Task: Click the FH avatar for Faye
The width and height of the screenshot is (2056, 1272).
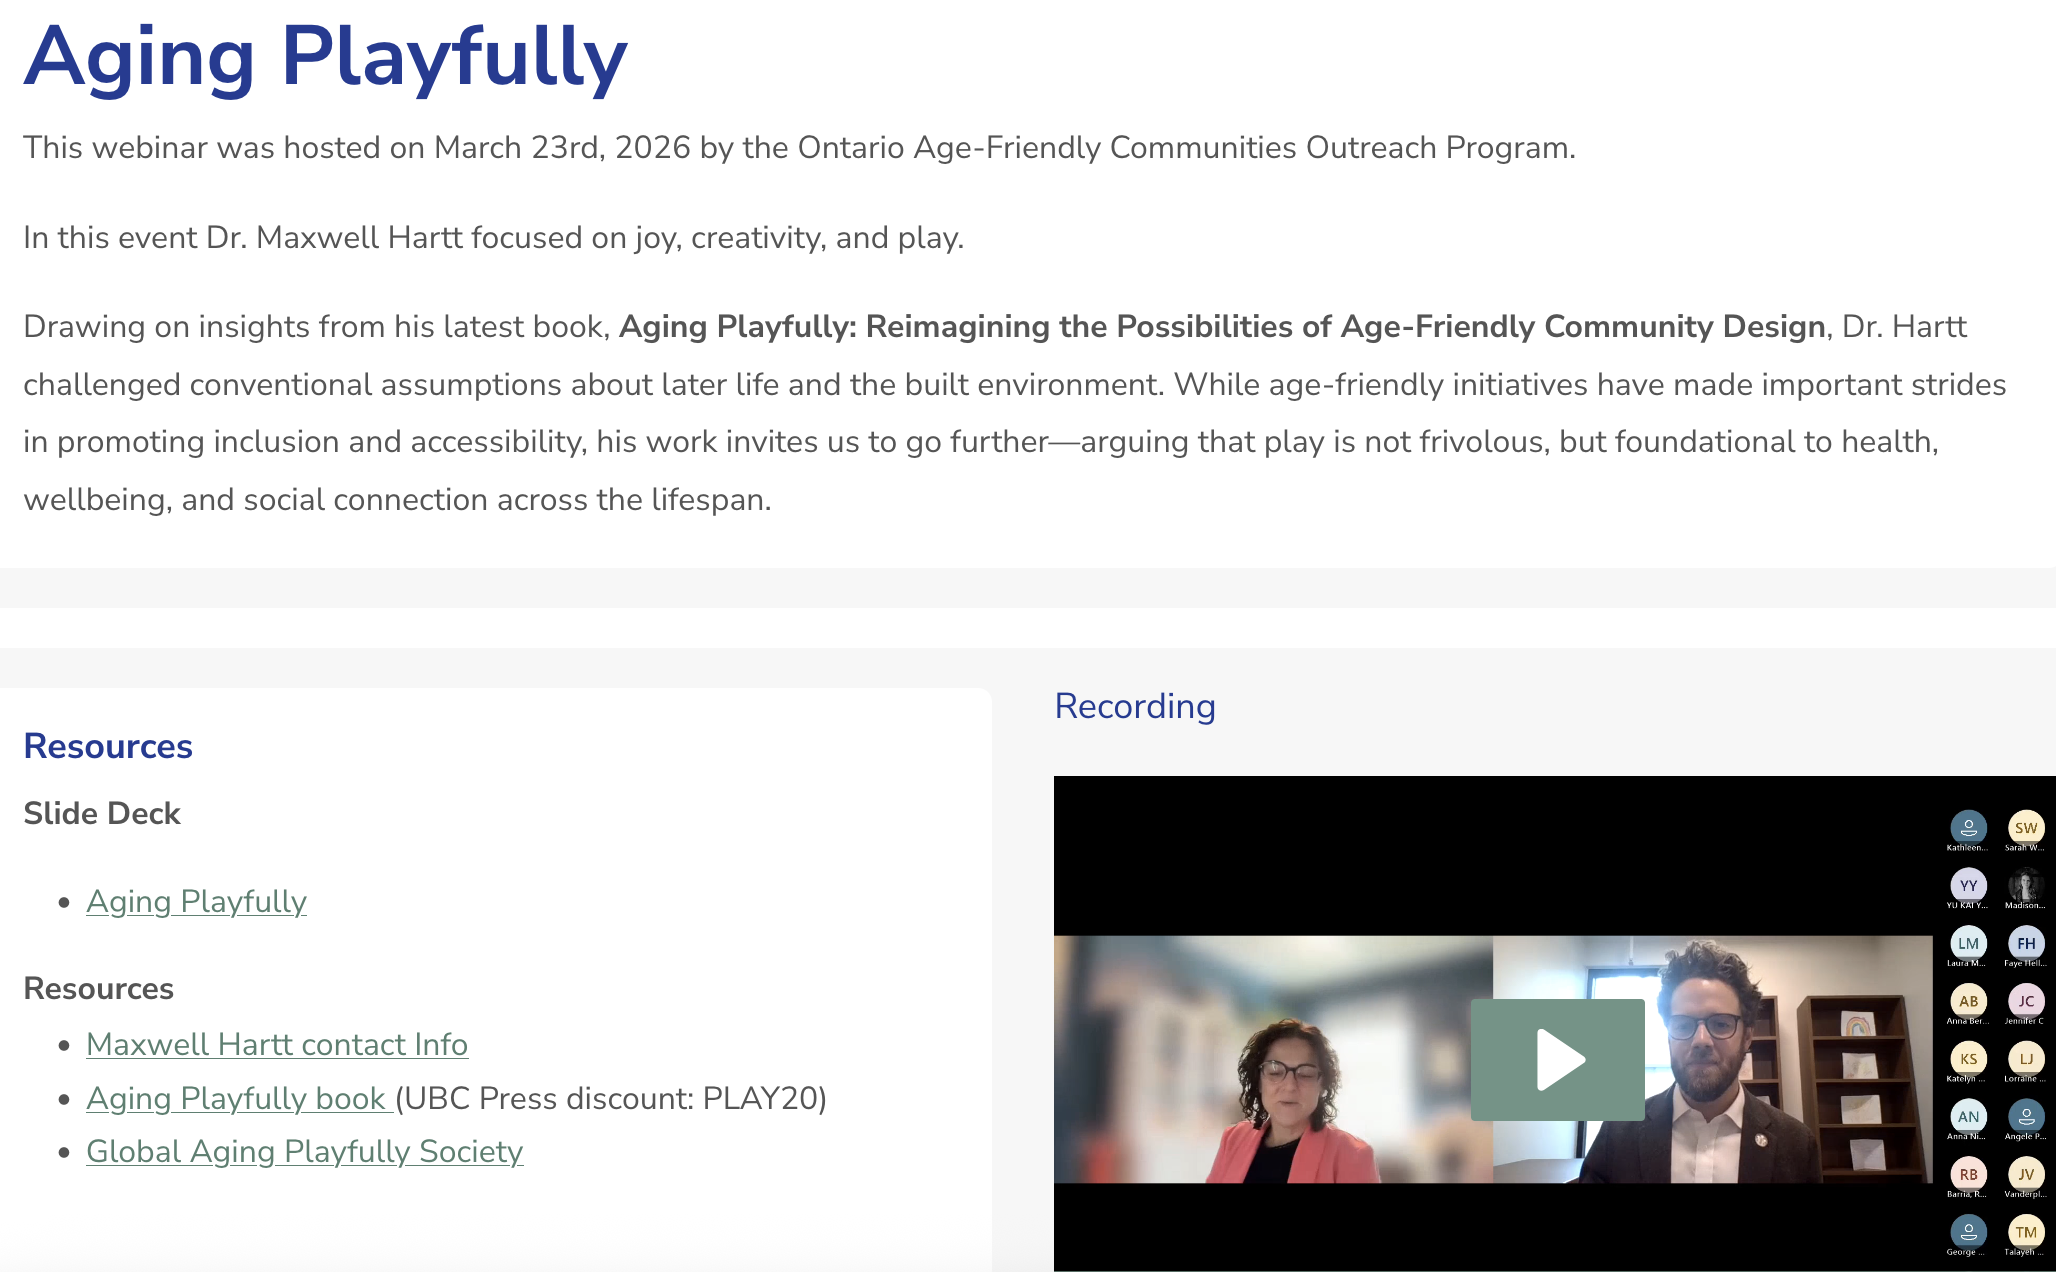Action: click(2025, 943)
